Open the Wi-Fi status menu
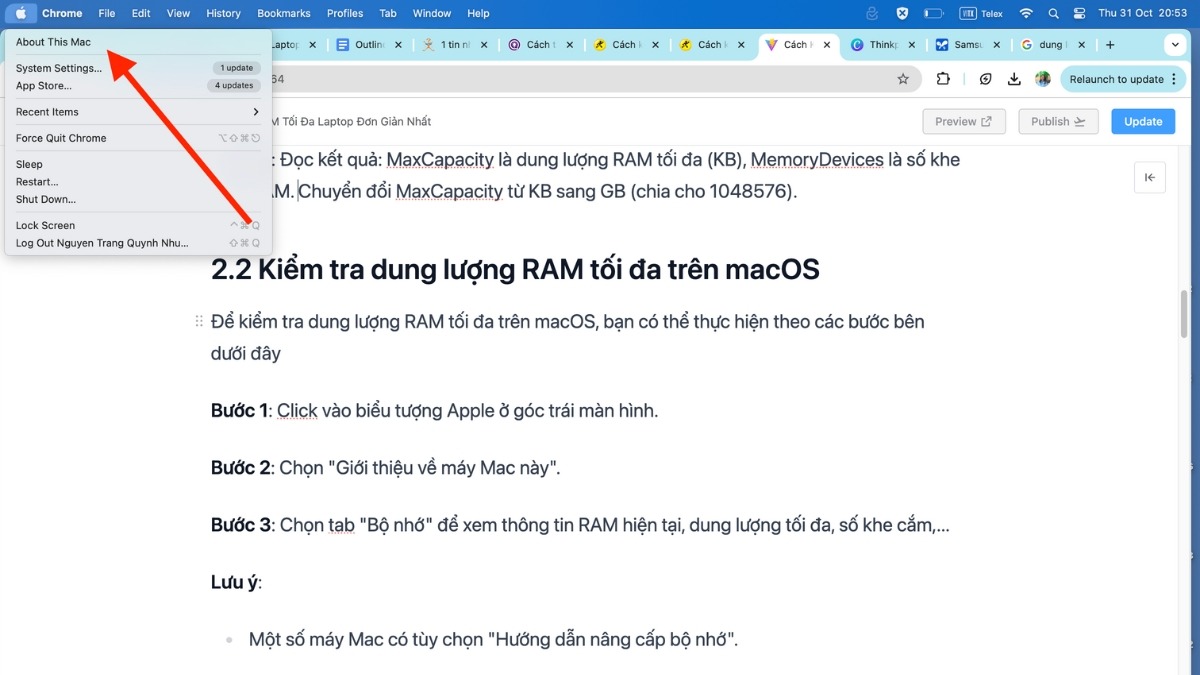This screenshot has height=675, width=1200. pos(1026,13)
